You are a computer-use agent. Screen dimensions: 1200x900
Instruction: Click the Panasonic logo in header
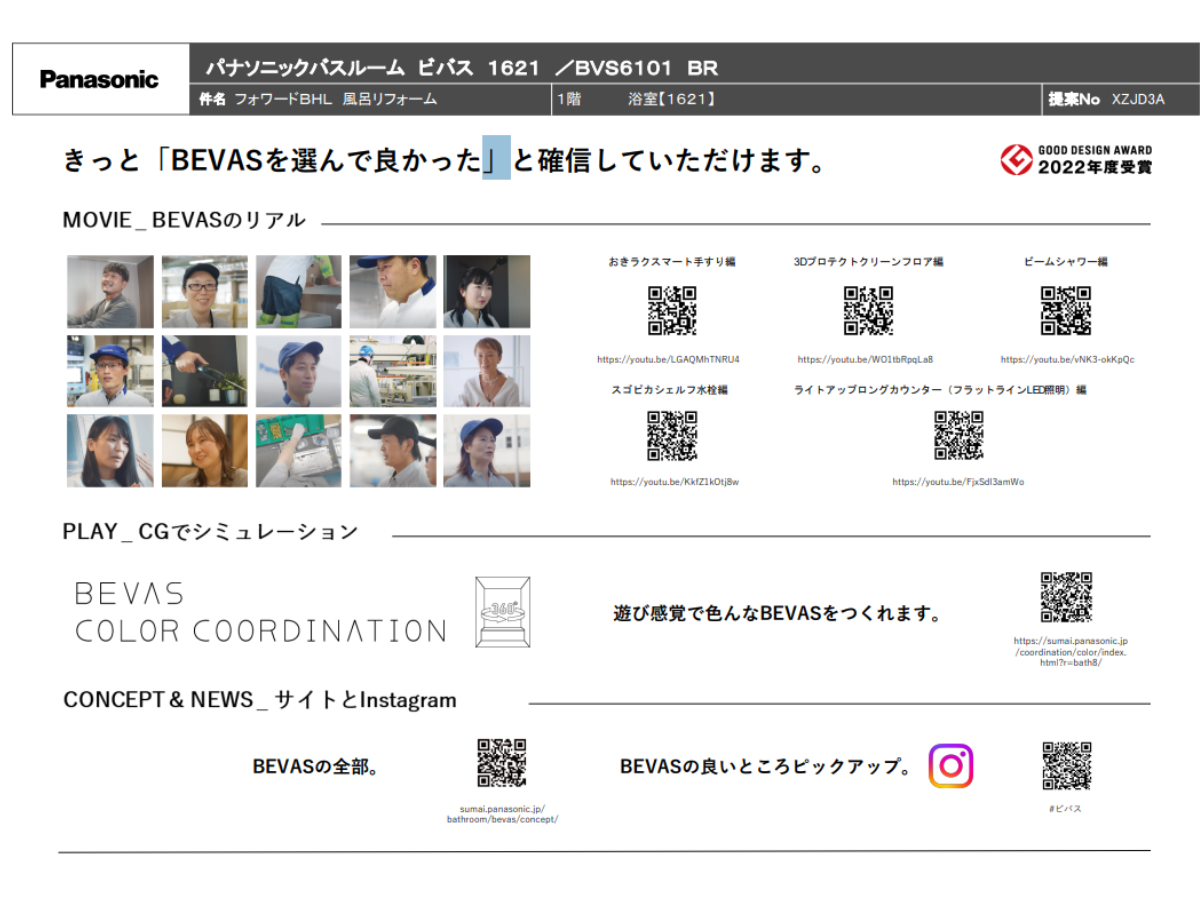pos(100,79)
